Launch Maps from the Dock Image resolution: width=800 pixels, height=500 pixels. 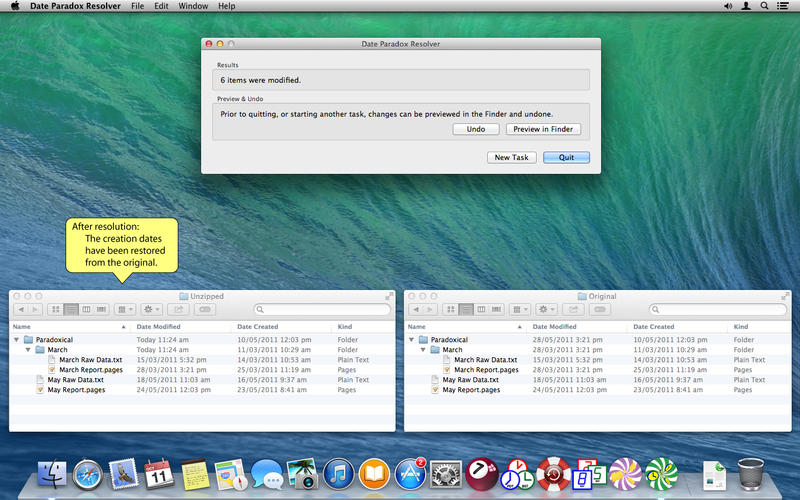click(x=231, y=474)
